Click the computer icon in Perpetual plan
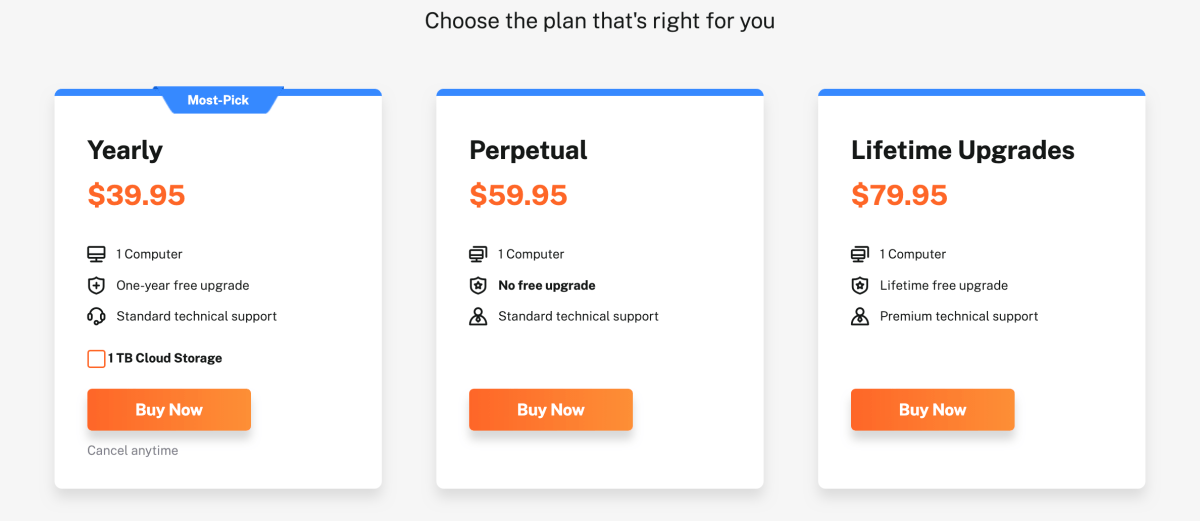The height and width of the screenshot is (521, 1200). coord(478,254)
